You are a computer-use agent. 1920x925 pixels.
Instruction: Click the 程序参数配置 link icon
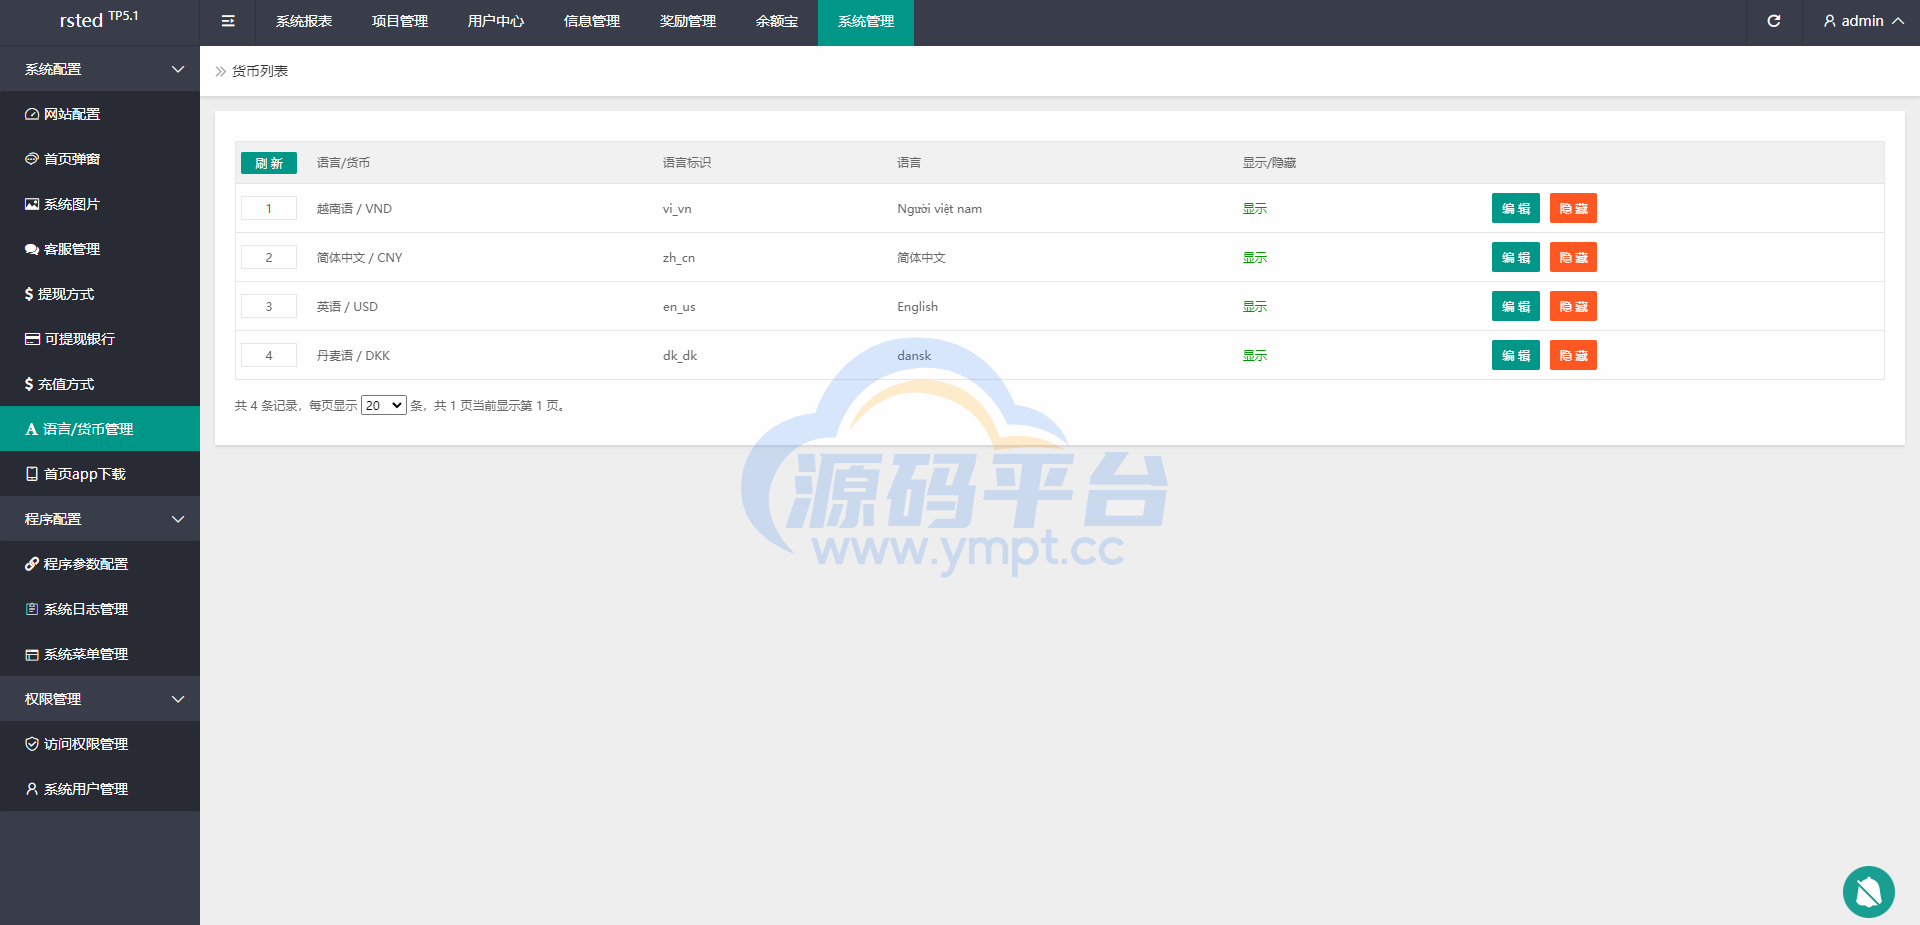click(x=32, y=564)
